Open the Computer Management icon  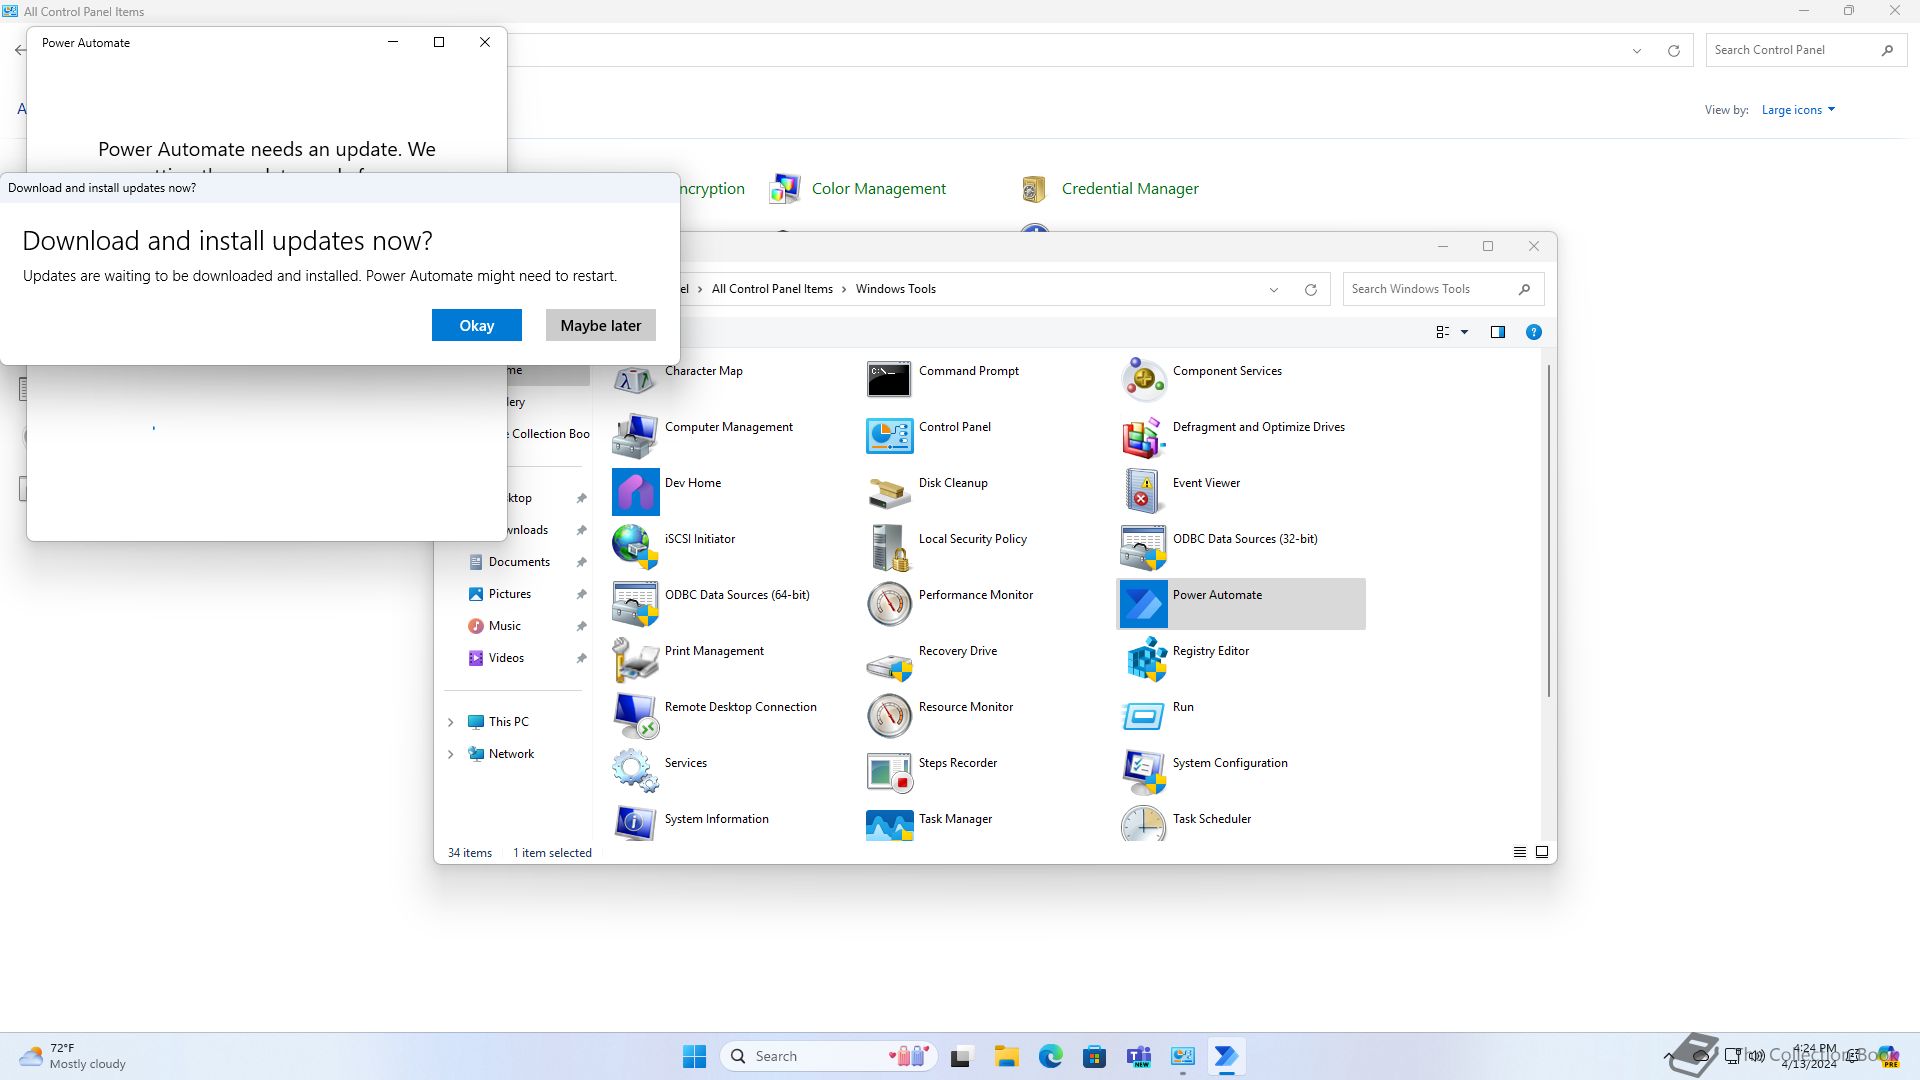pyautogui.click(x=635, y=436)
